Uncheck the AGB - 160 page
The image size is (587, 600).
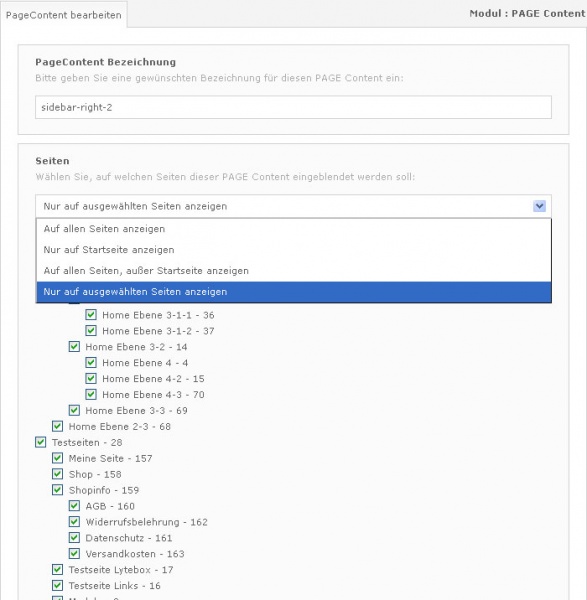74,506
